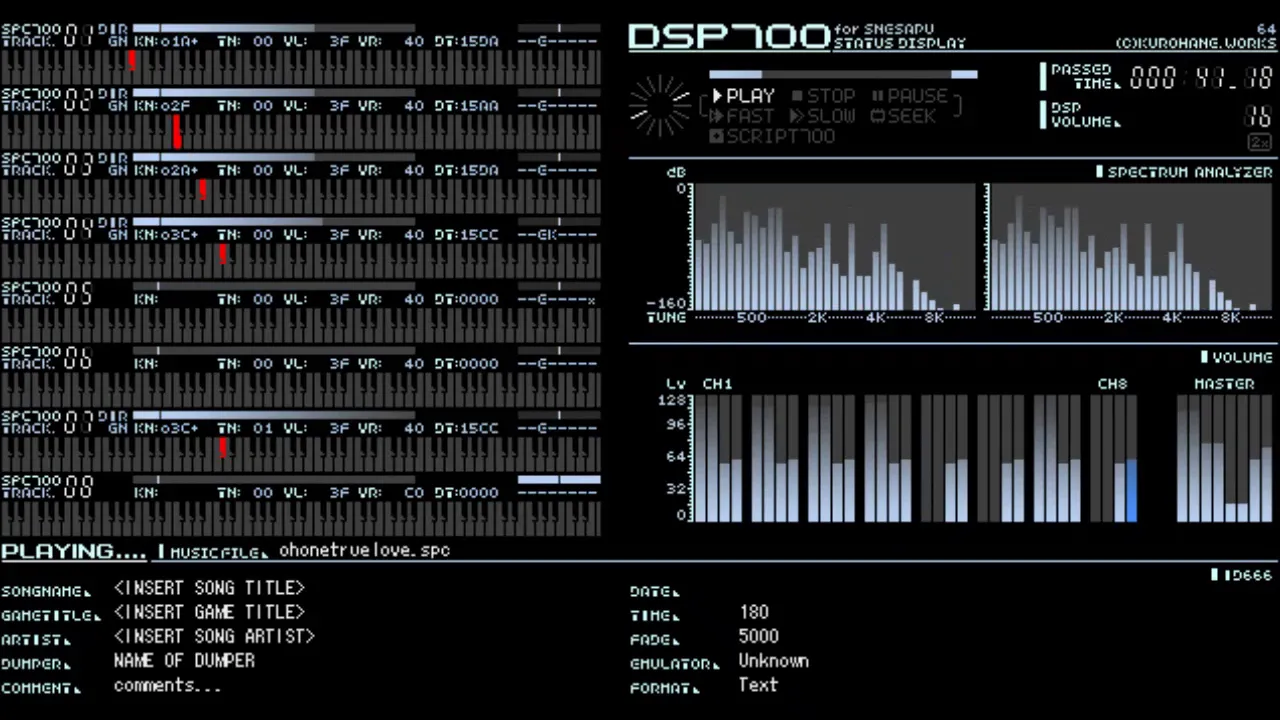Click the (C)KUROHANE.WORKS credit text
The image size is (1280, 720).
coord(1196,43)
